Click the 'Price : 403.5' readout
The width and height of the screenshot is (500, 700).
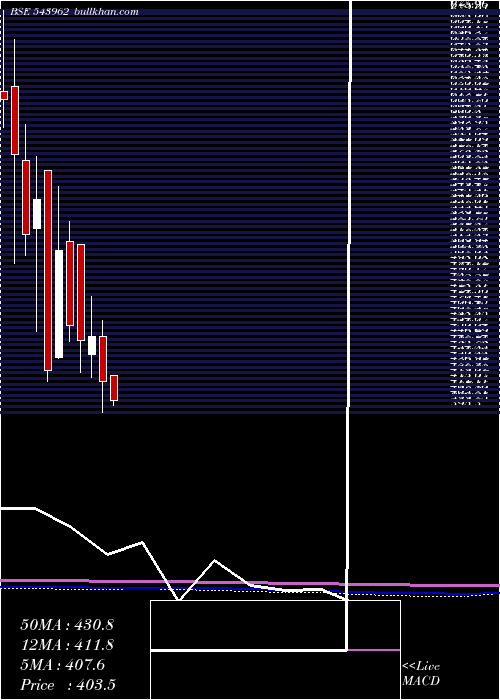tap(69, 685)
